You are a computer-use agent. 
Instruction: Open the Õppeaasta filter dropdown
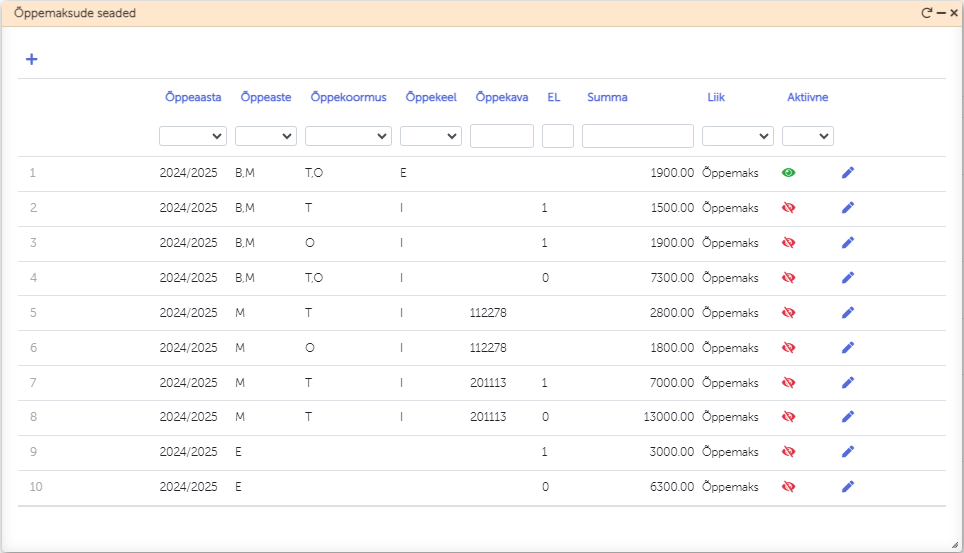click(192, 136)
